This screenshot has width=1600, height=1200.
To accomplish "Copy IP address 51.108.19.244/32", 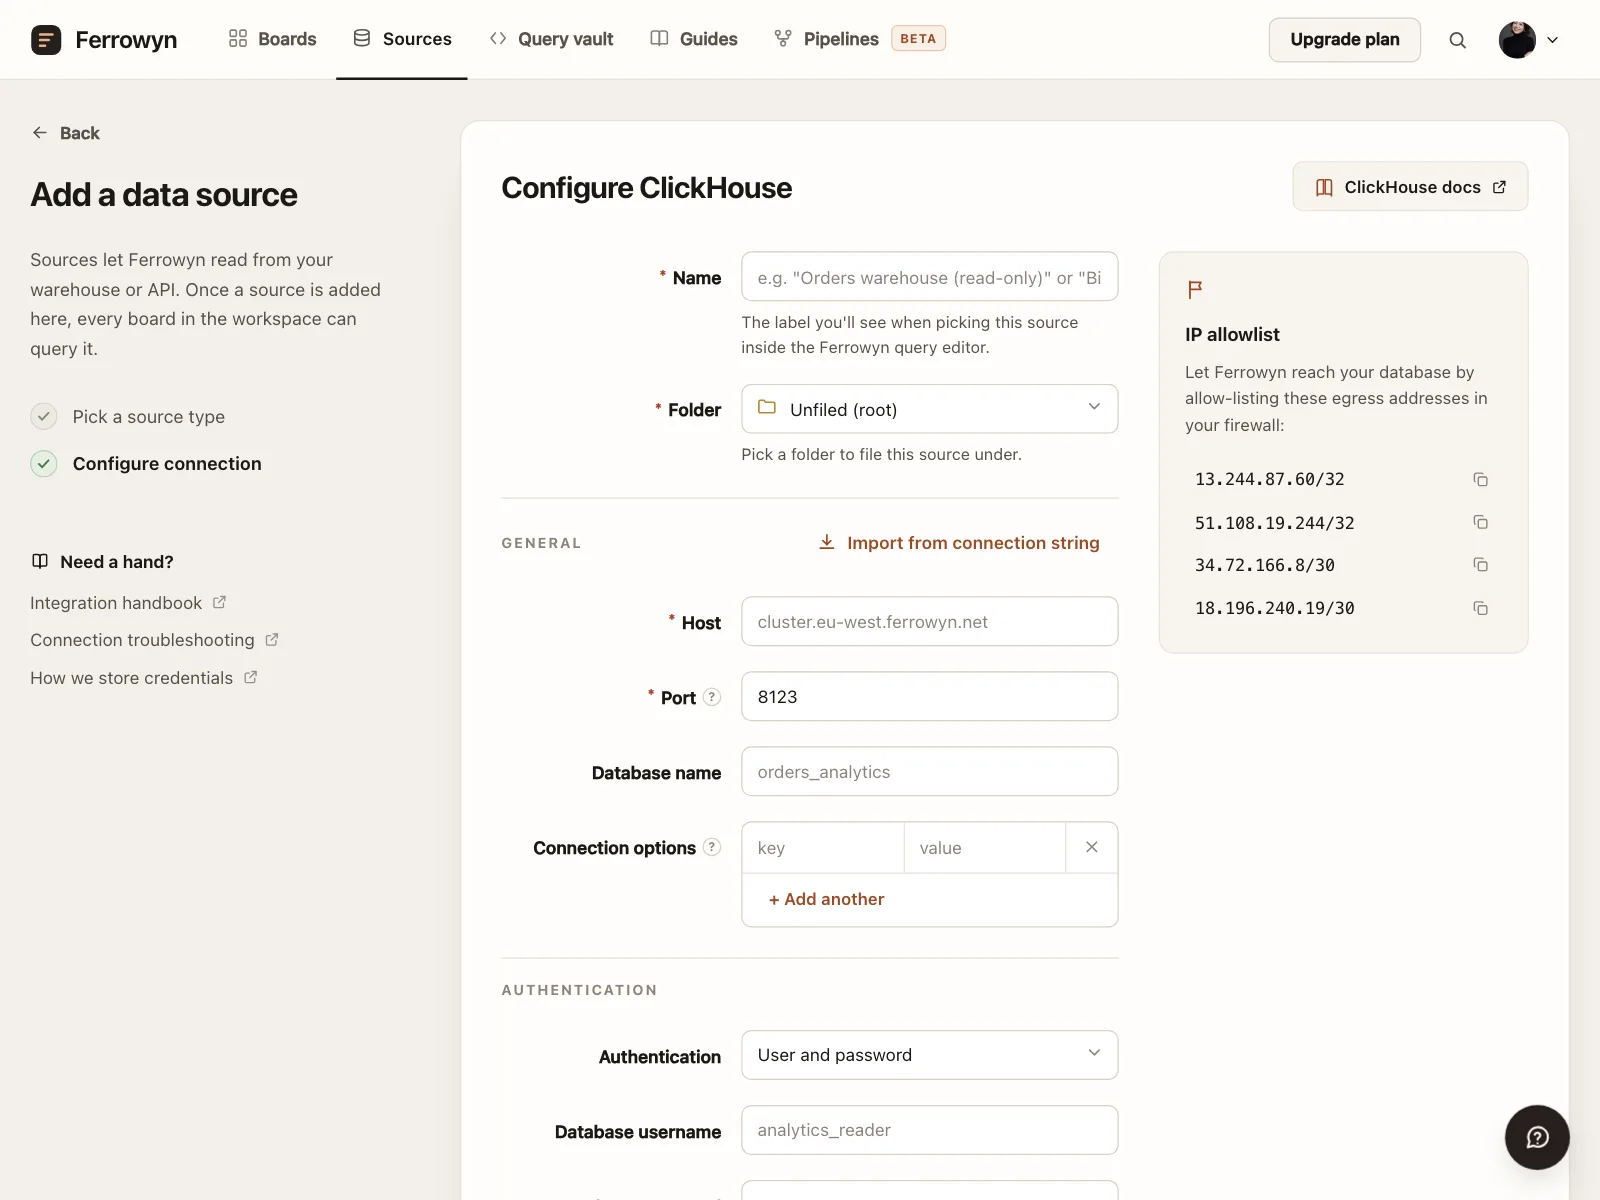I will 1481,522.
